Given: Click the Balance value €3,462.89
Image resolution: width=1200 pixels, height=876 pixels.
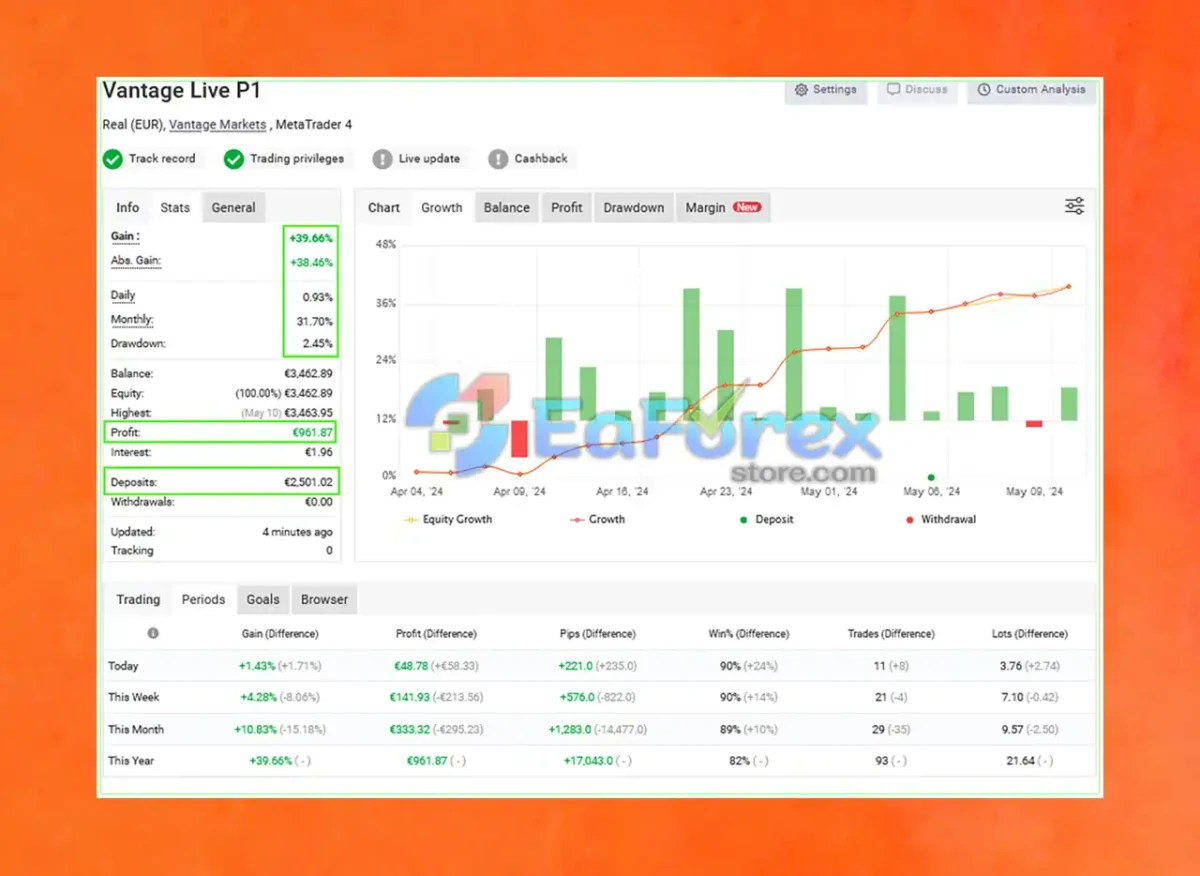Looking at the screenshot, I should (308, 374).
